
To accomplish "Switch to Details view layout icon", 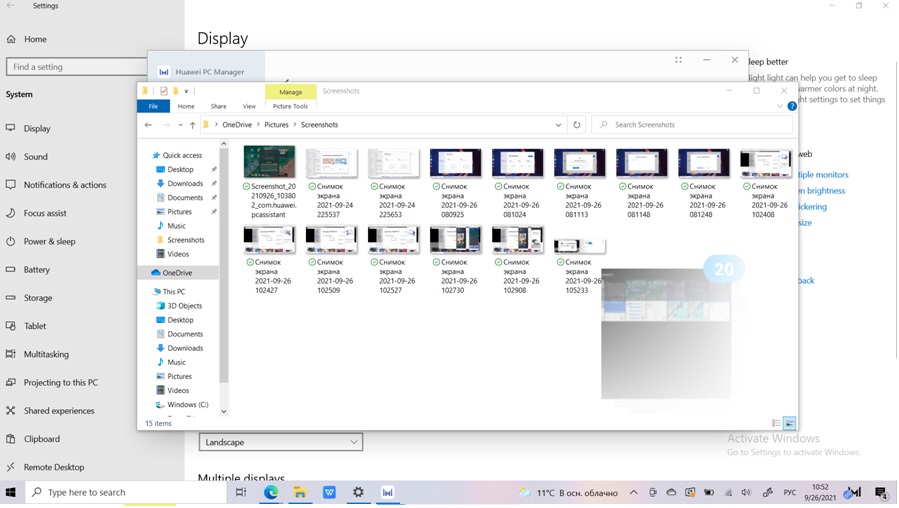I will [776, 423].
